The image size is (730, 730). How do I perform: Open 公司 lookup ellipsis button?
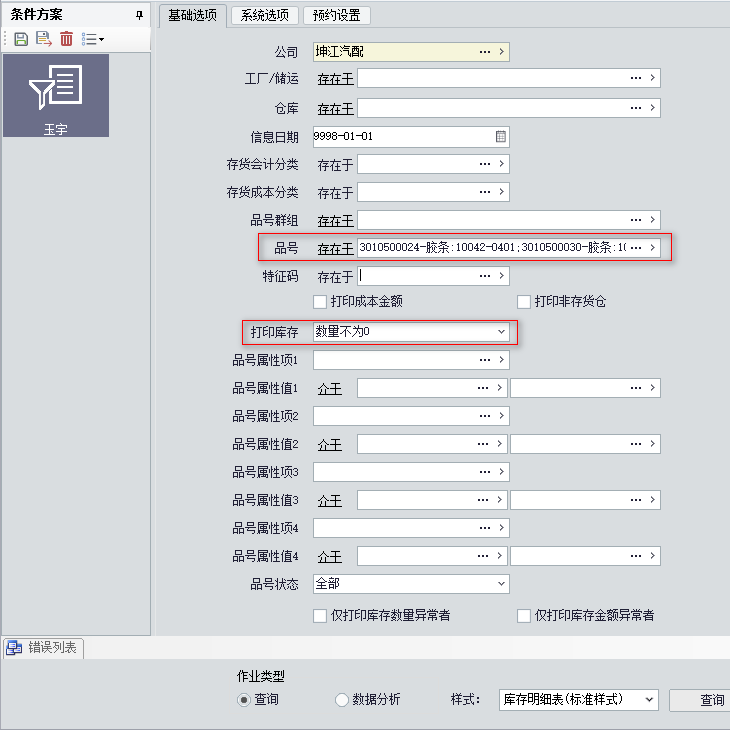(x=485, y=52)
